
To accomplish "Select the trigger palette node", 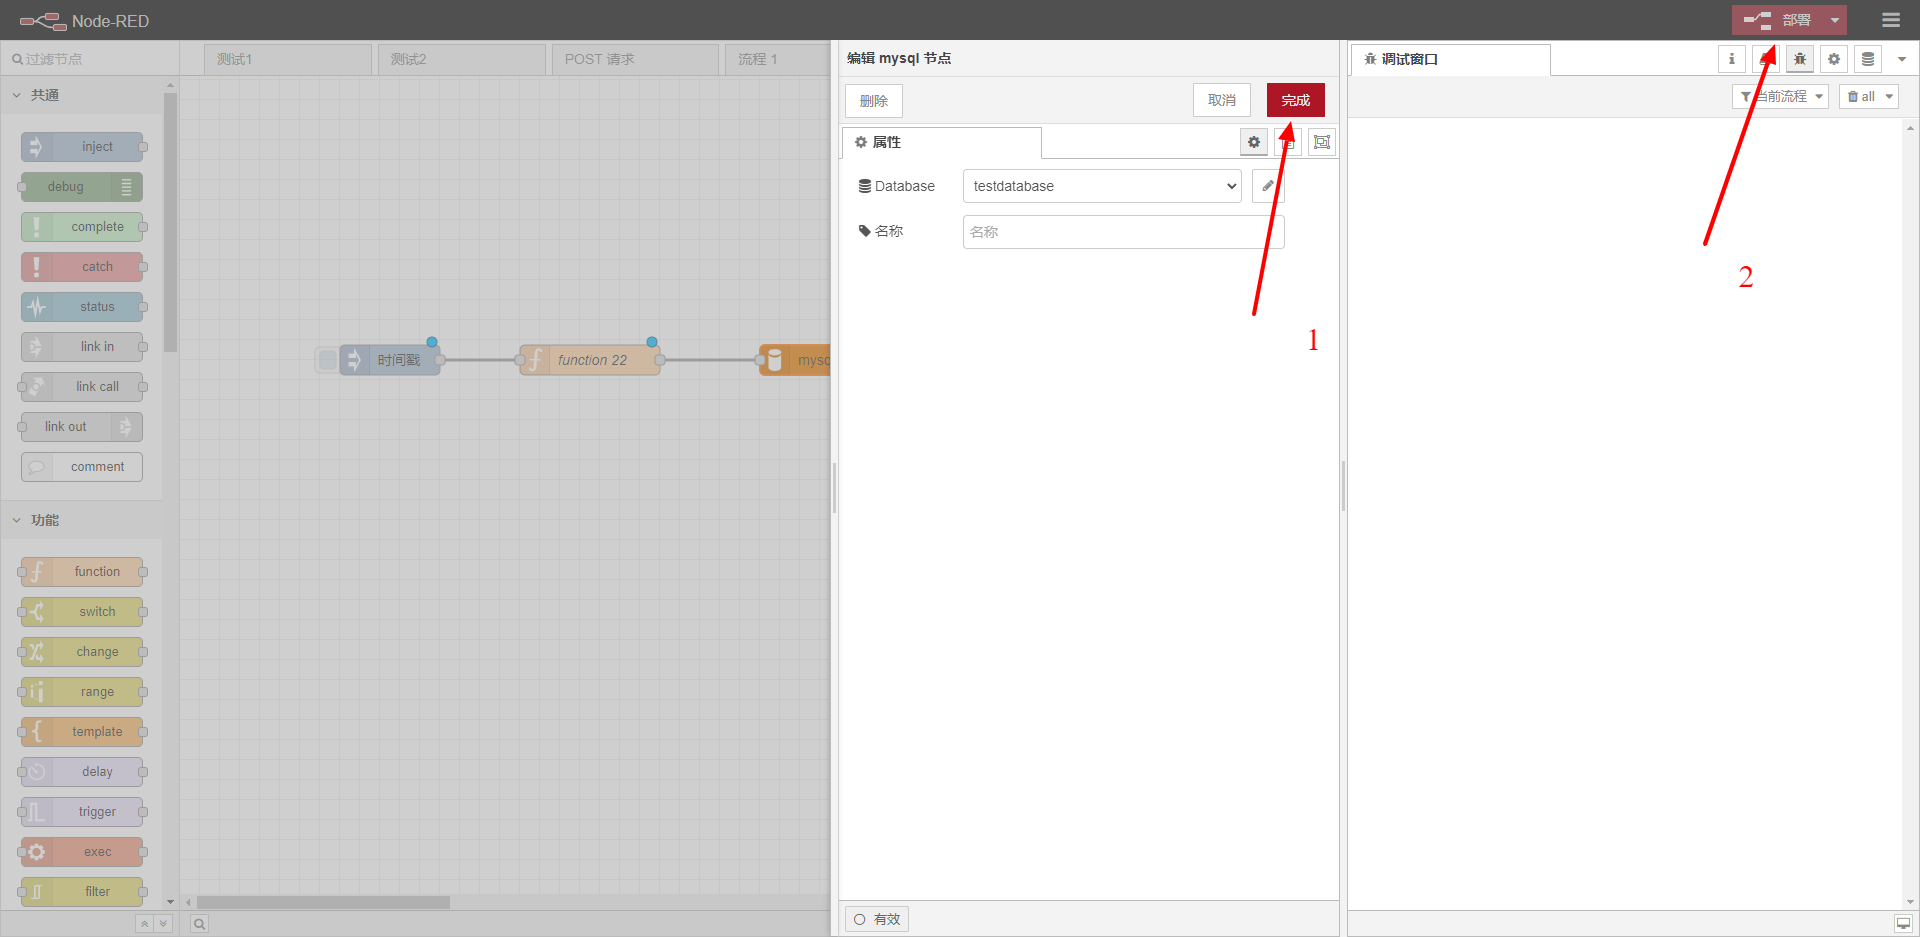I will click(82, 812).
